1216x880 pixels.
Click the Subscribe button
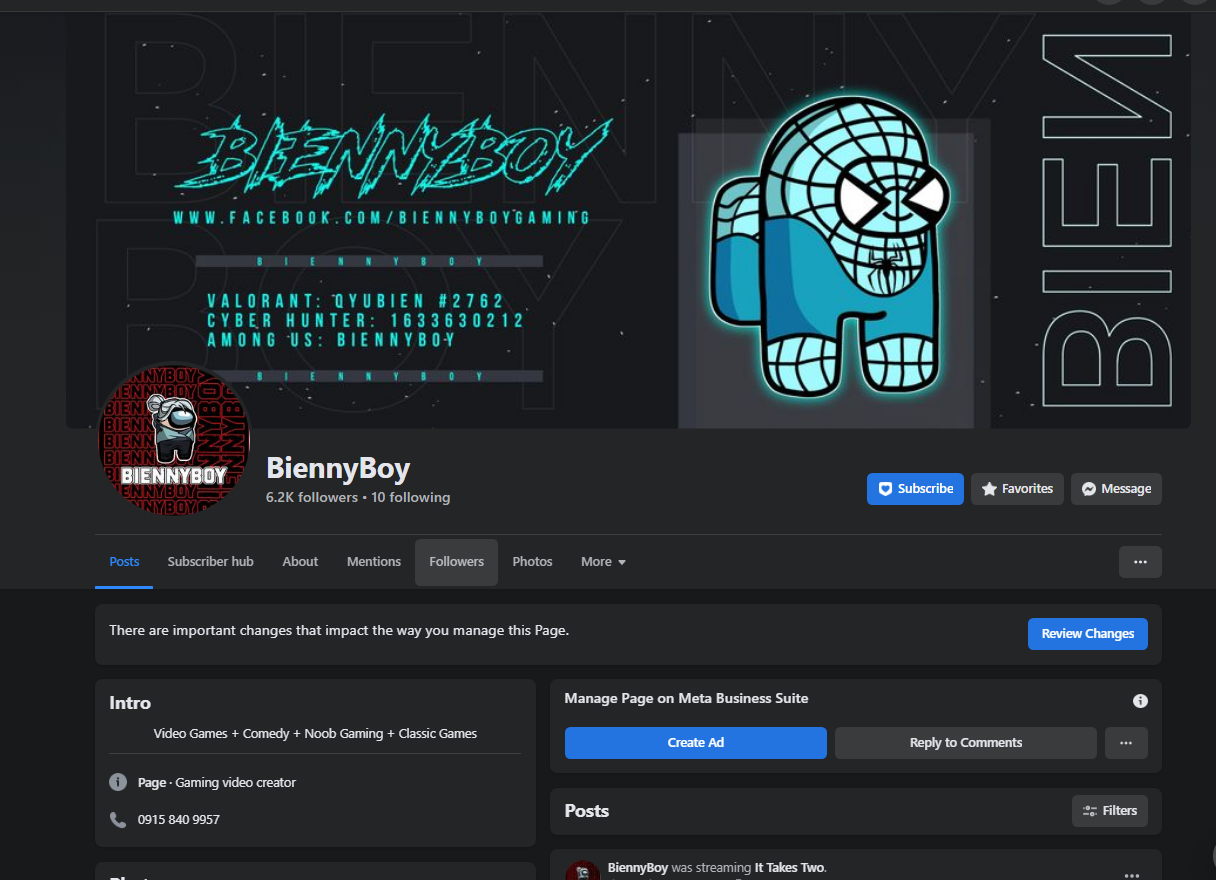pos(915,489)
